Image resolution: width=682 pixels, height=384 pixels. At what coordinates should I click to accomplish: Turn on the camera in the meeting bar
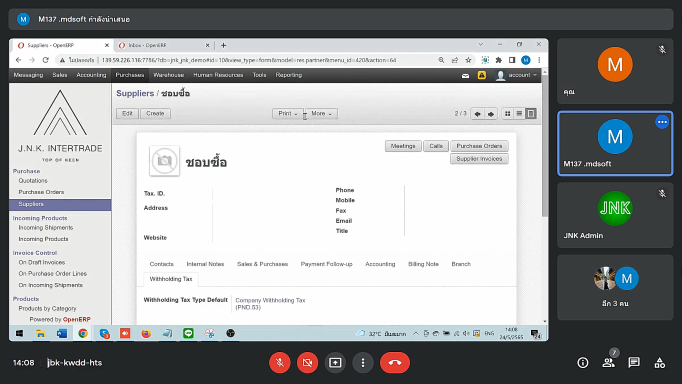tap(308, 362)
